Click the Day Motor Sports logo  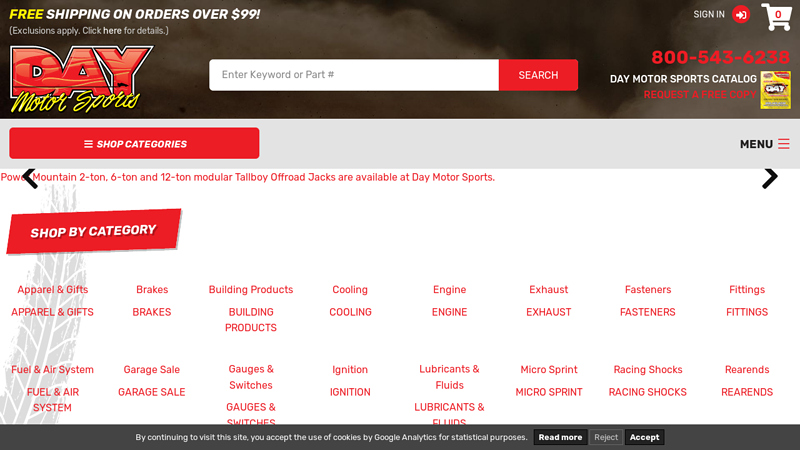(x=81, y=79)
